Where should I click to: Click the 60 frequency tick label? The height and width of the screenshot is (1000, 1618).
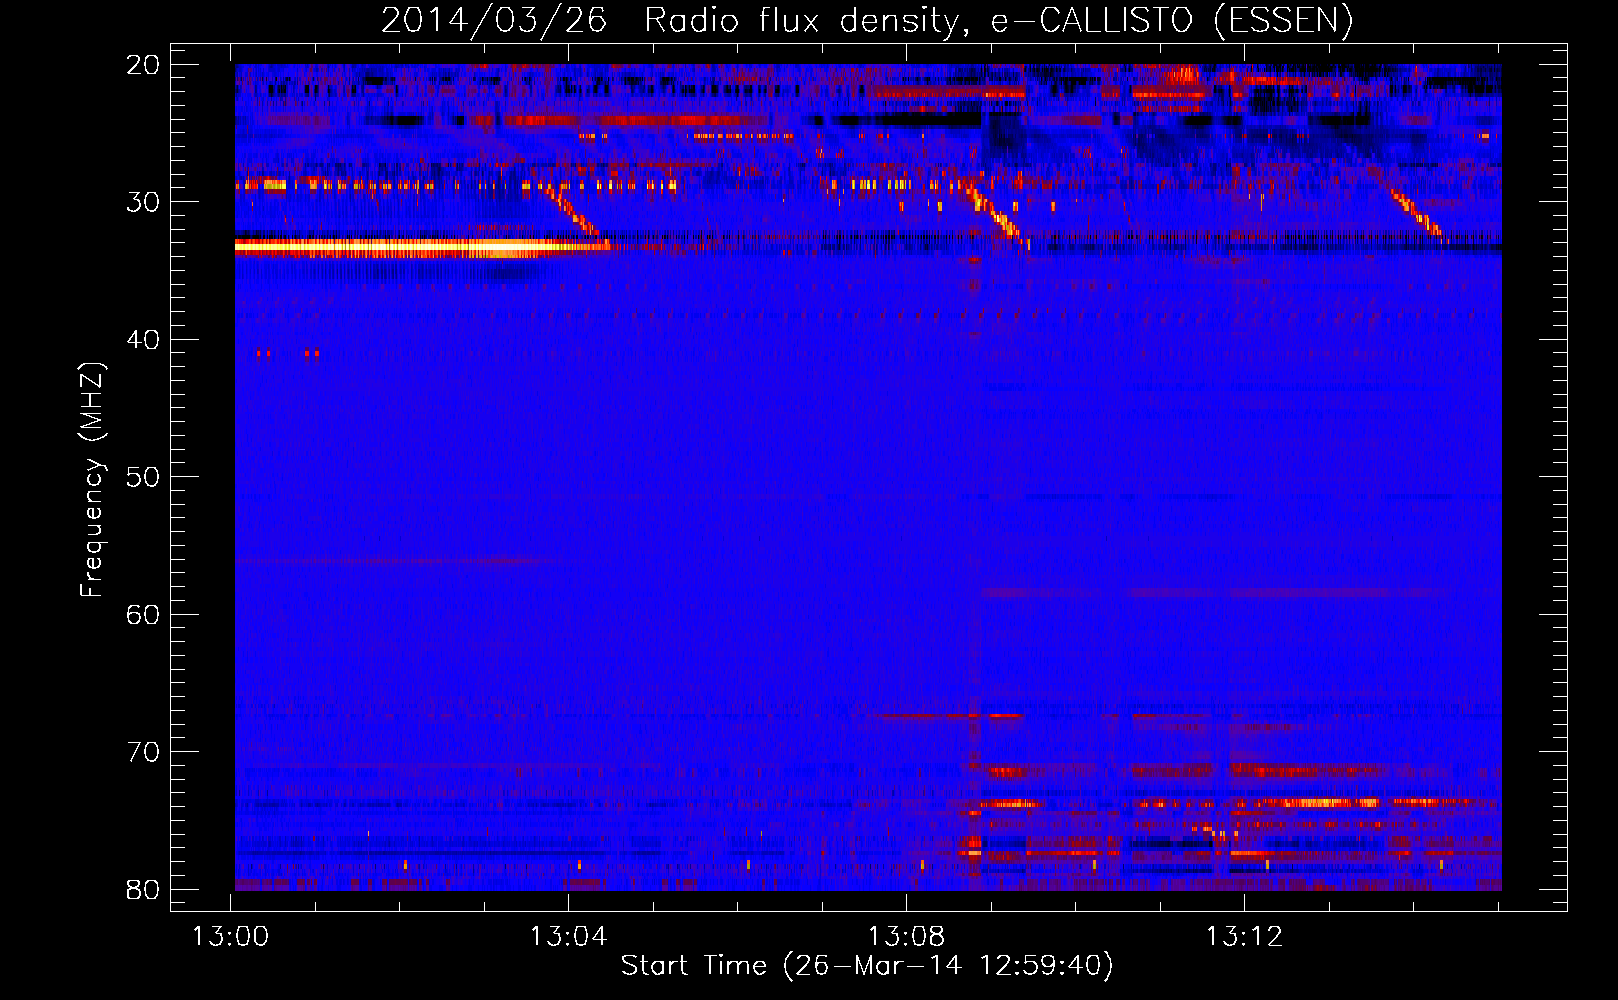coord(144,614)
